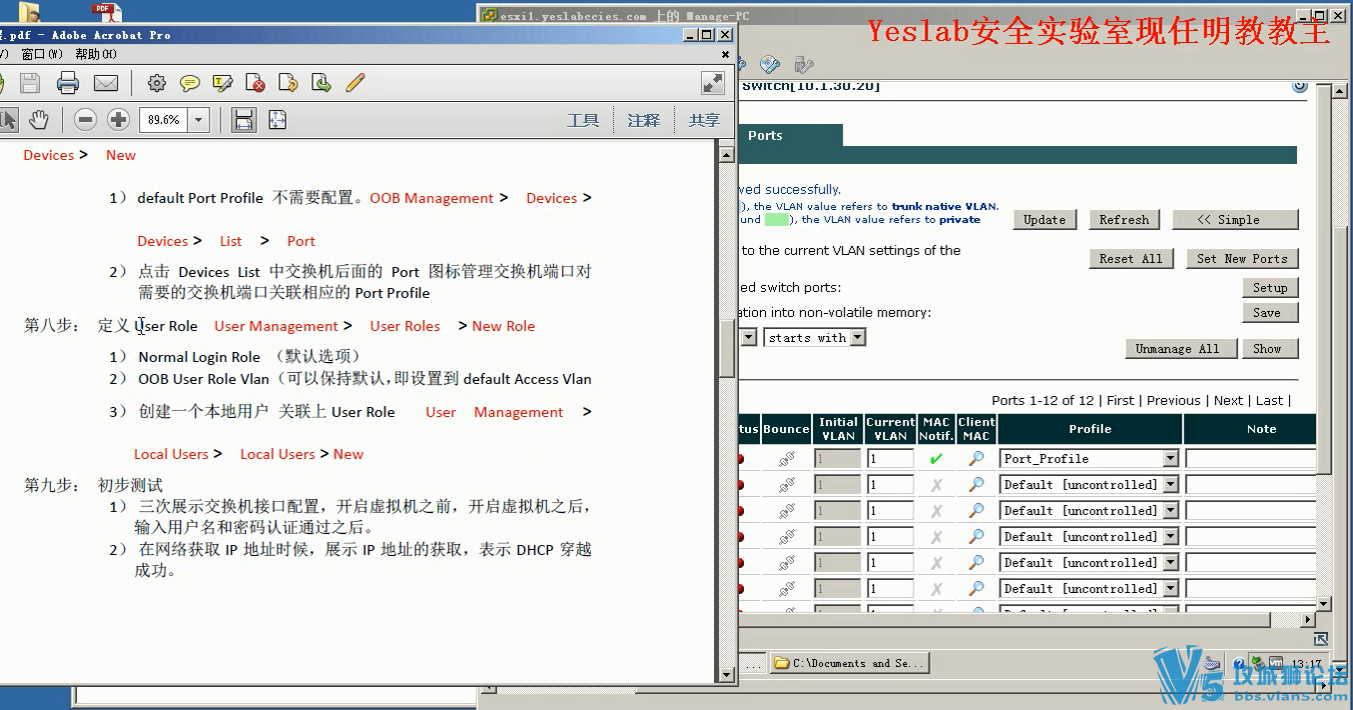This screenshot has height=710, width=1353.
Task: Click the Acrobat zoom value field 89.6%
Action: click(164, 120)
